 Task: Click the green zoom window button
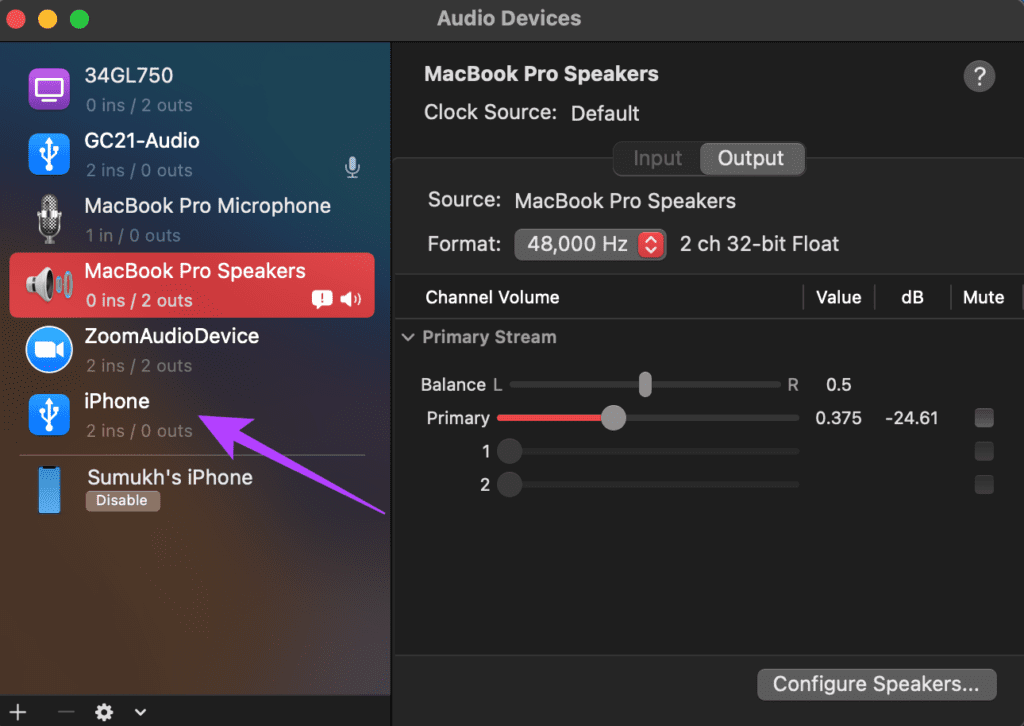(80, 19)
